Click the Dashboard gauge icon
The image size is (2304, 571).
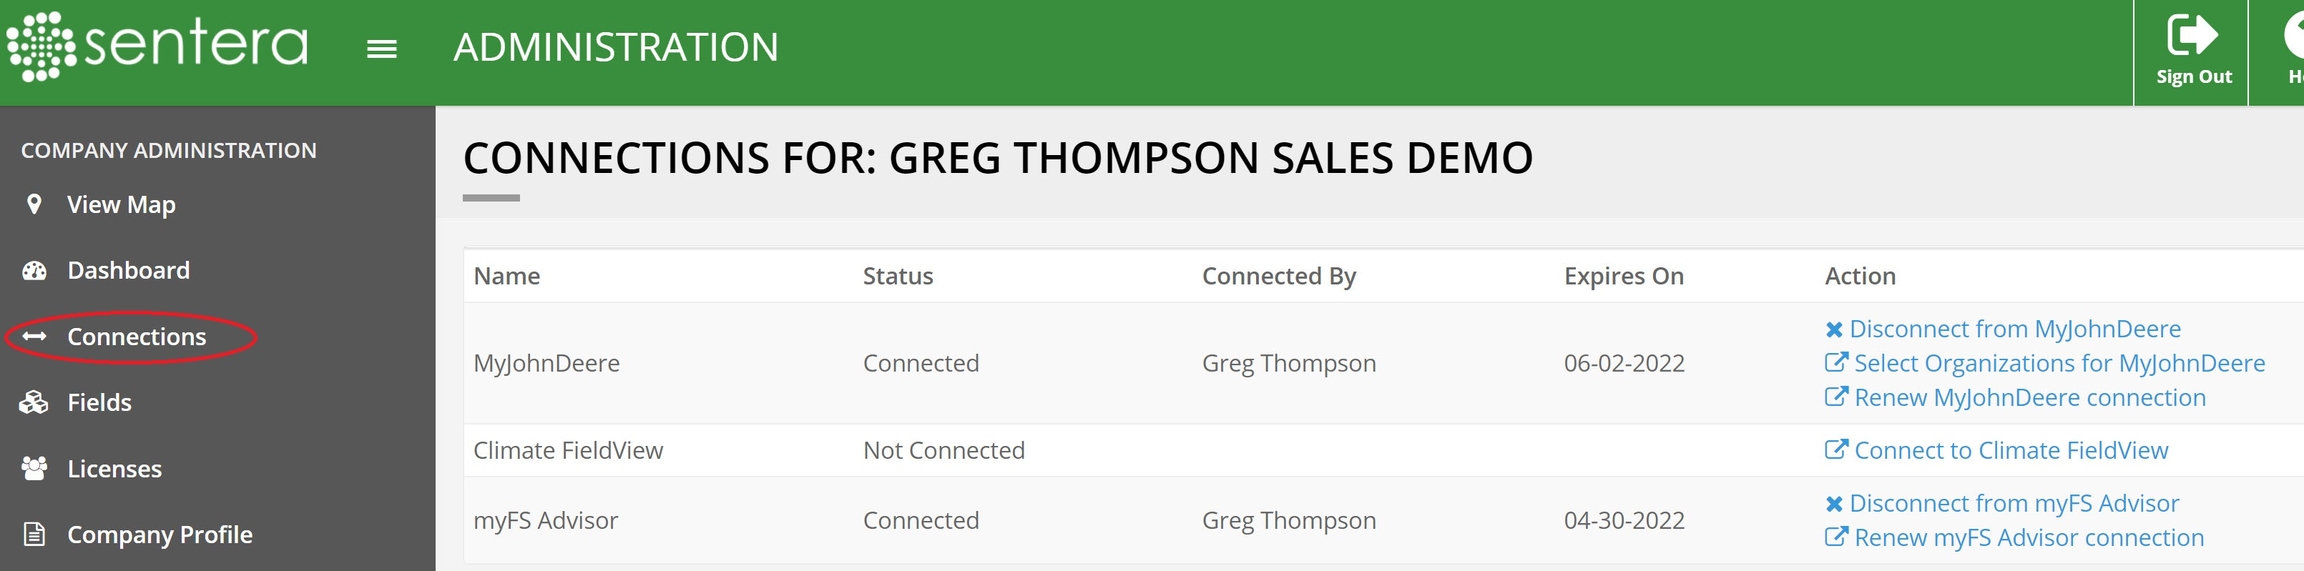tap(35, 271)
